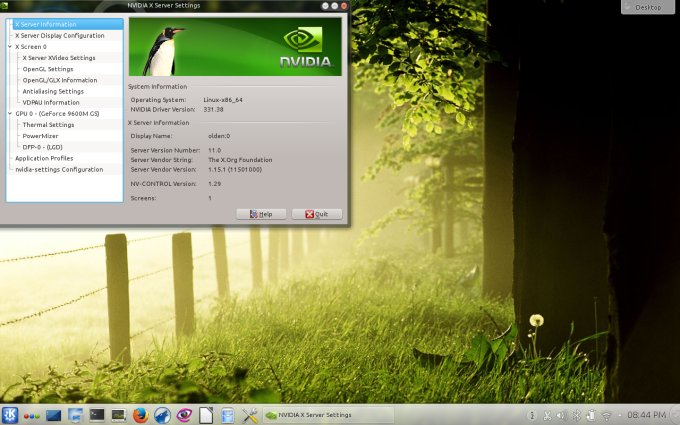680x425 pixels.
Task: Select DFP-0 - (LGD) display
Action: click(42, 147)
